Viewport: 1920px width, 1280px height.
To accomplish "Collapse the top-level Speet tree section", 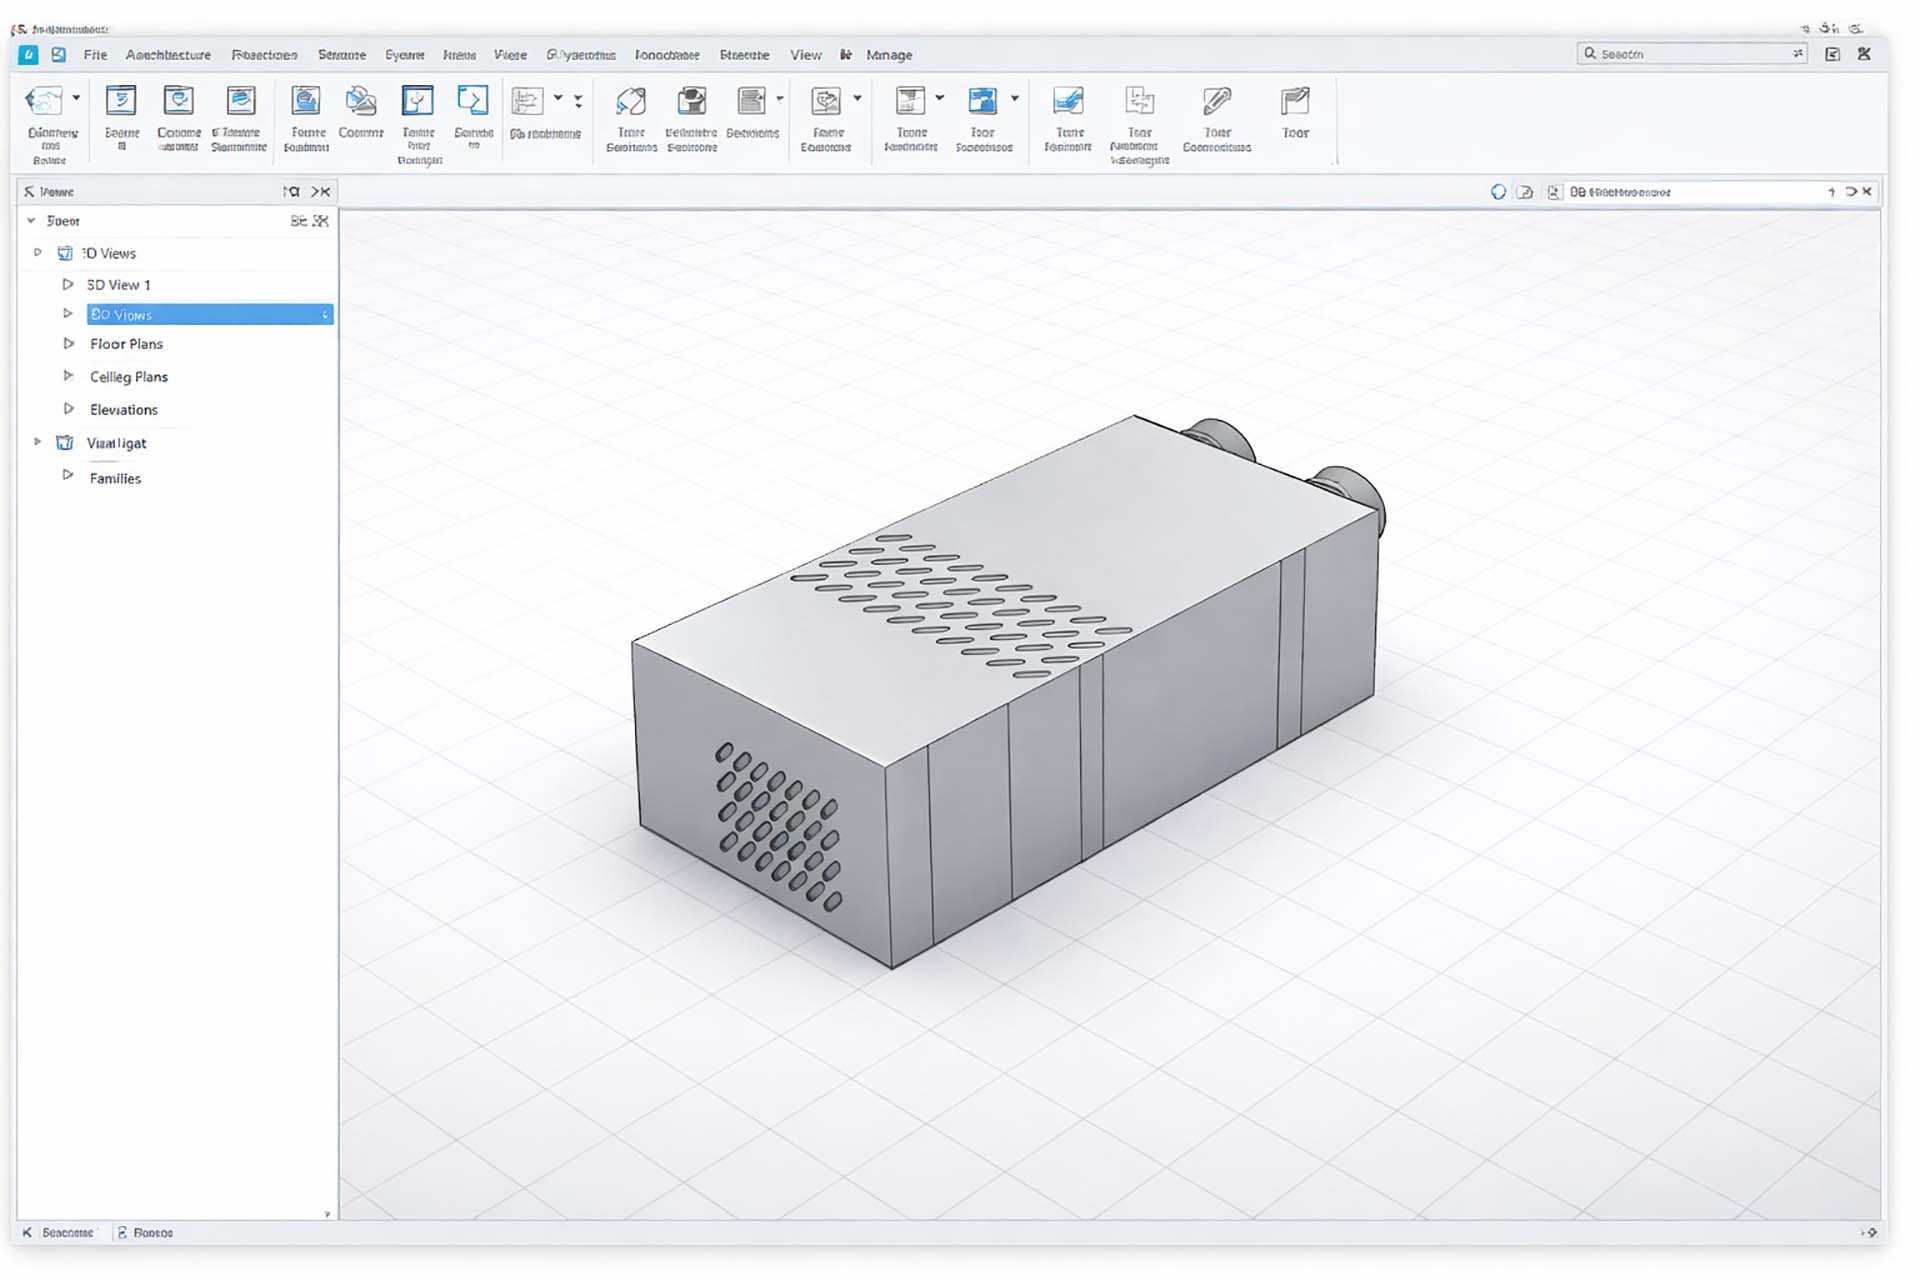I will click(31, 221).
